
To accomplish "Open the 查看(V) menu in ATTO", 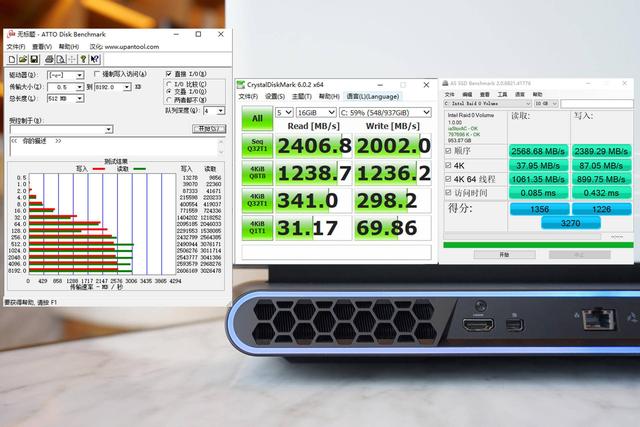I will point(42,47).
